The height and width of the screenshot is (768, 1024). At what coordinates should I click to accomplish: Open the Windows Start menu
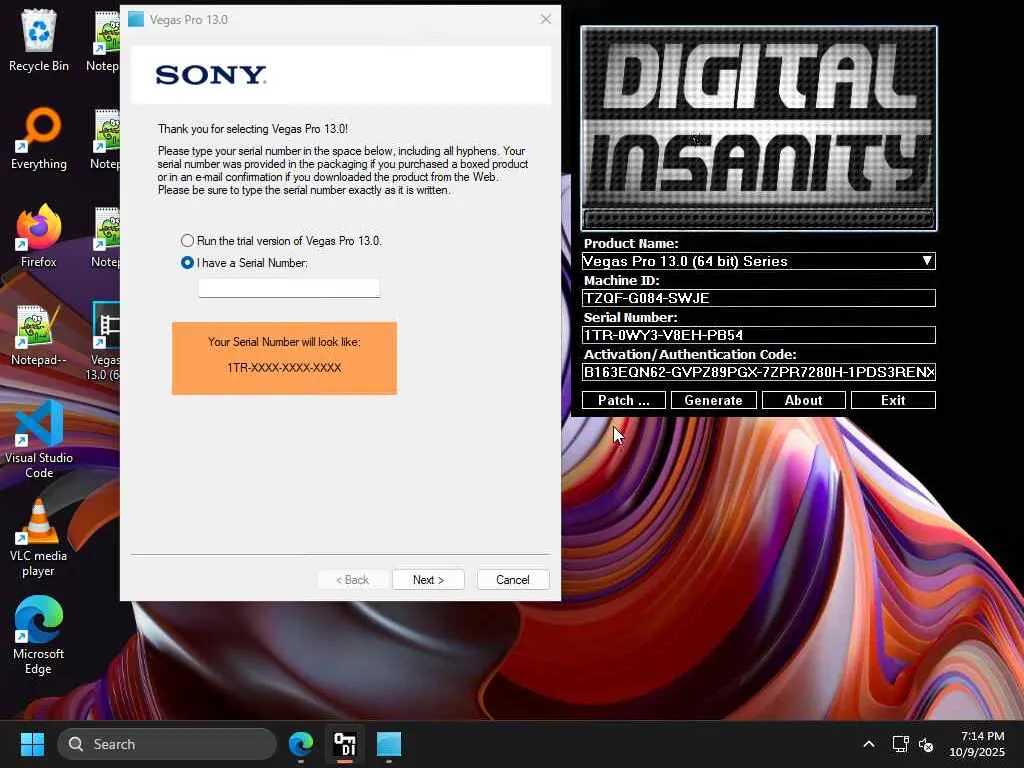pyautogui.click(x=32, y=744)
